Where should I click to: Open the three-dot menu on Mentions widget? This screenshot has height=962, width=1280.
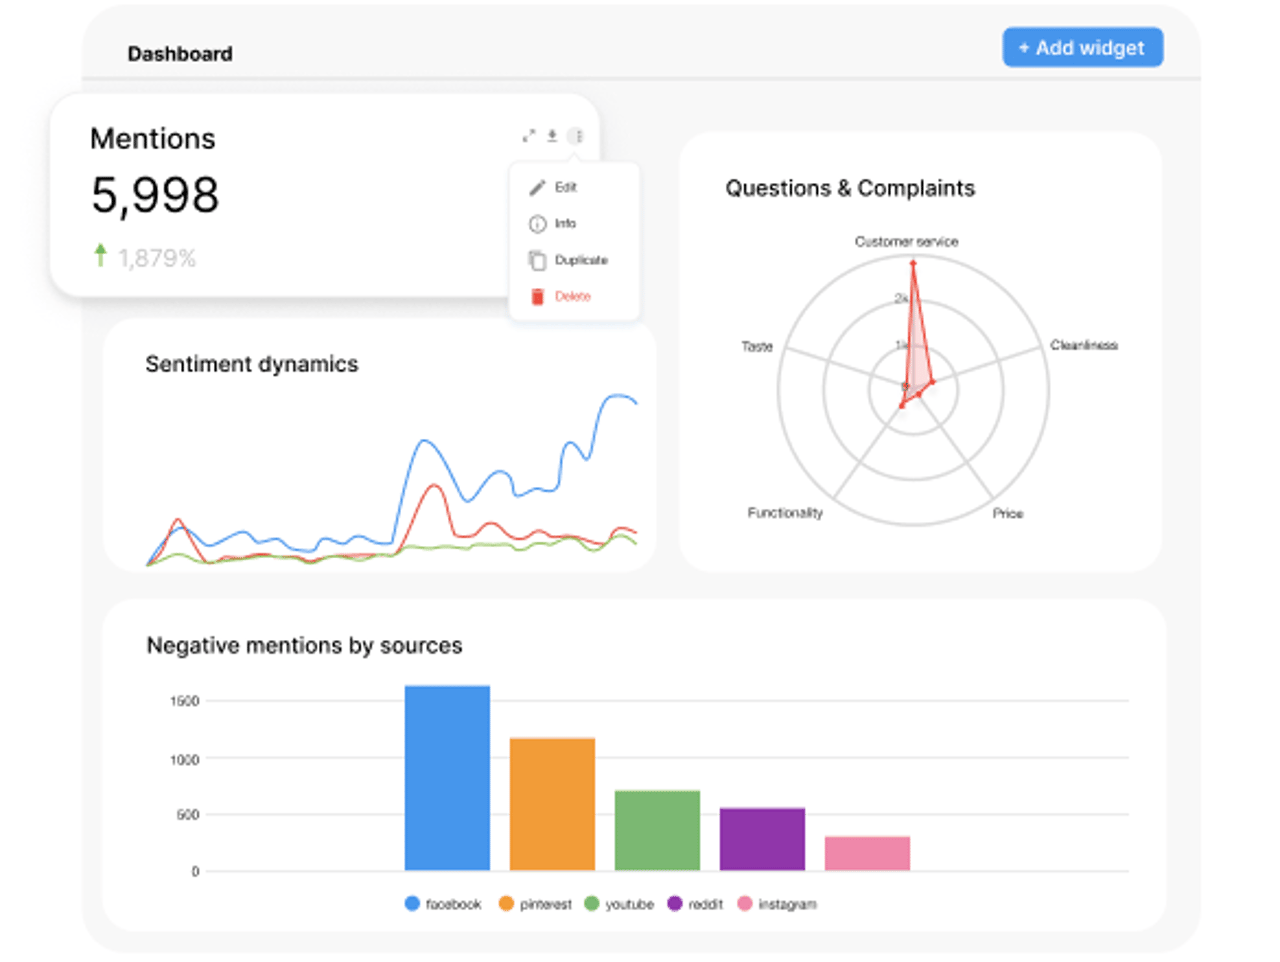click(x=576, y=134)
